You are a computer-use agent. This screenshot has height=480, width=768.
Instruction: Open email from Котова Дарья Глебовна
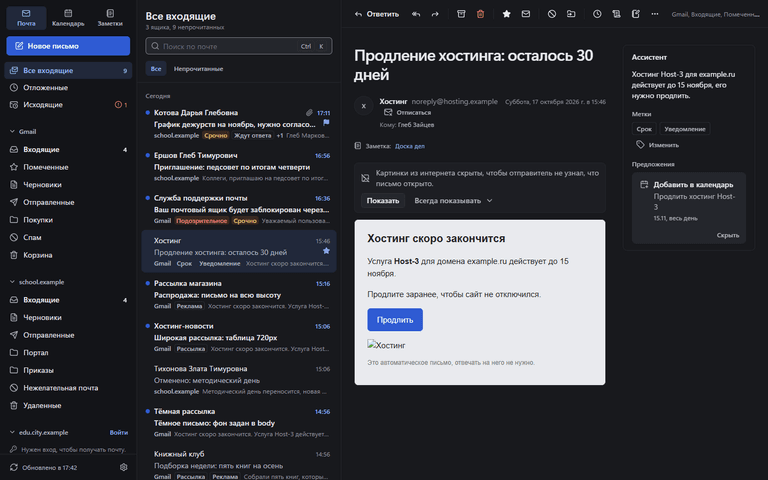click(239, 124)
